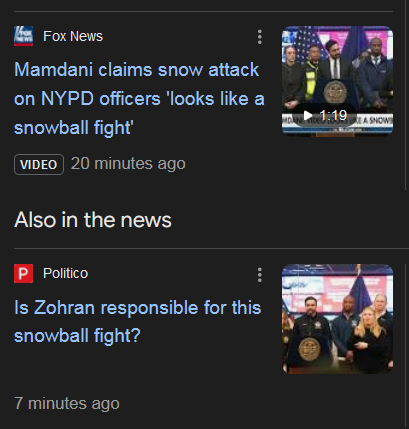Viewport: 409px width, 429px height.
Task: Open the Mamdani snow attack headline
Action: (x=139, y=99)
